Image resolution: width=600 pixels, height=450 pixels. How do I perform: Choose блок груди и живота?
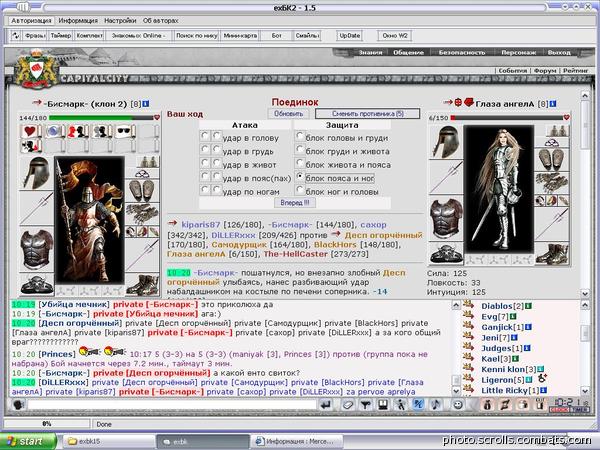coord(300,149)
